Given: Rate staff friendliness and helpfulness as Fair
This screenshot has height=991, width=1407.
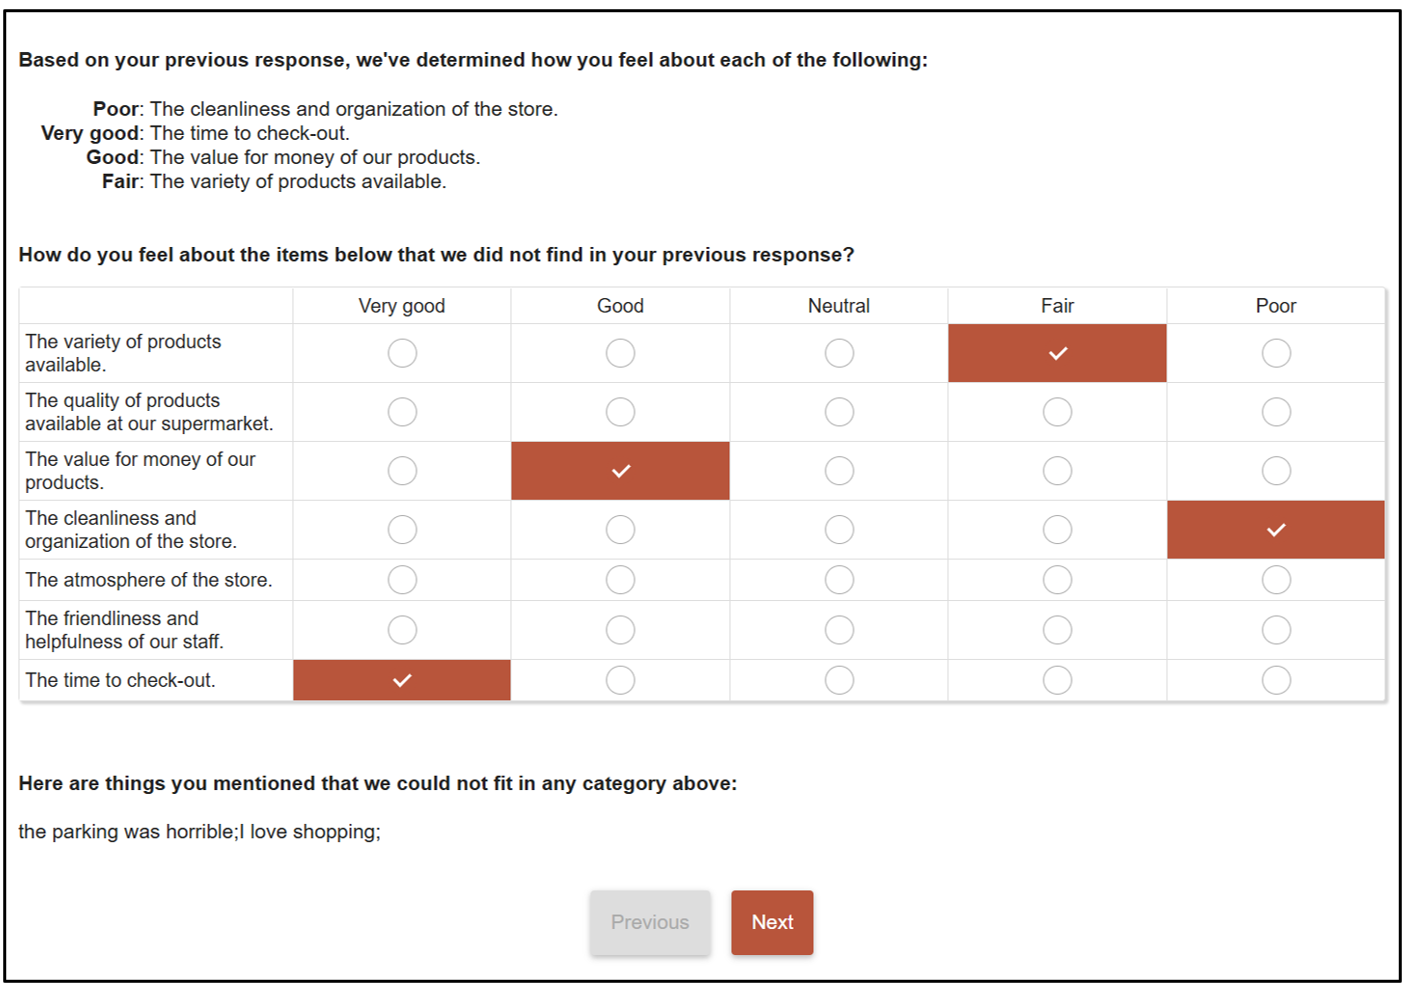Looking at the screenshot, I should [1057, 630].
